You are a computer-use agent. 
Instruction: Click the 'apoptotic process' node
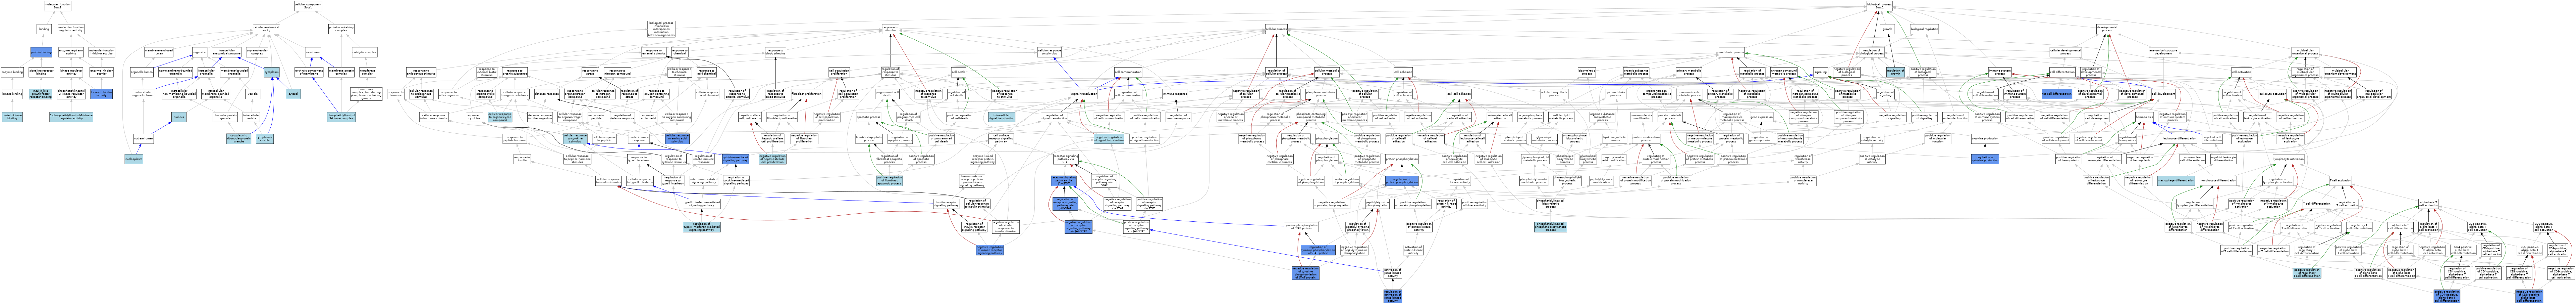pyautogui.click(x=868, y=117)
